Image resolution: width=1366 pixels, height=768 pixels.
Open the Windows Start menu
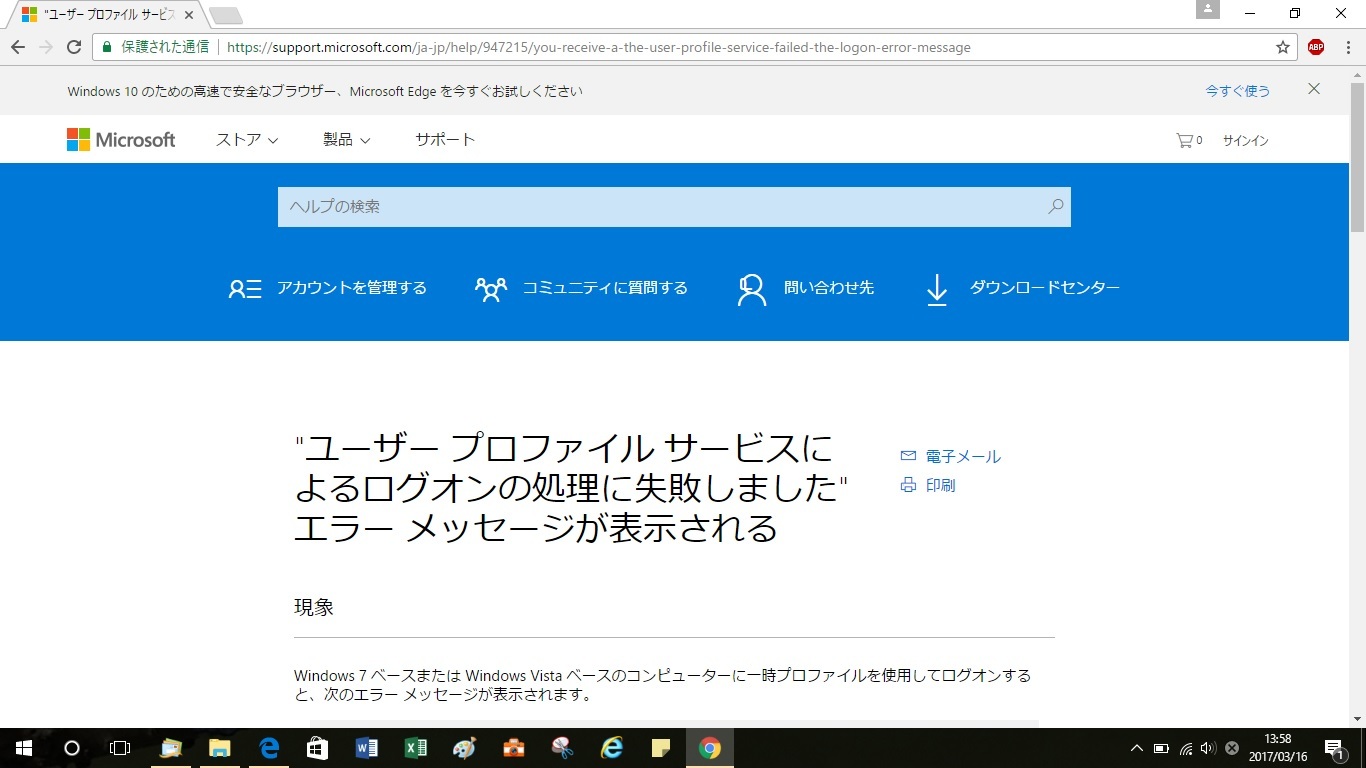(x=23, y=748)
